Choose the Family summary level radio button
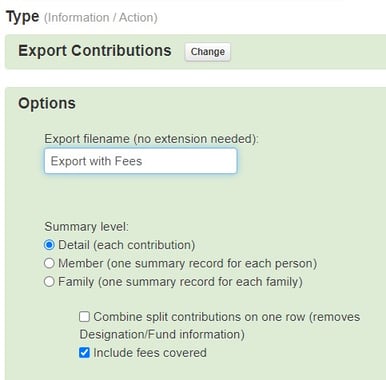The image size is (386, 380). tap(49, 282)
